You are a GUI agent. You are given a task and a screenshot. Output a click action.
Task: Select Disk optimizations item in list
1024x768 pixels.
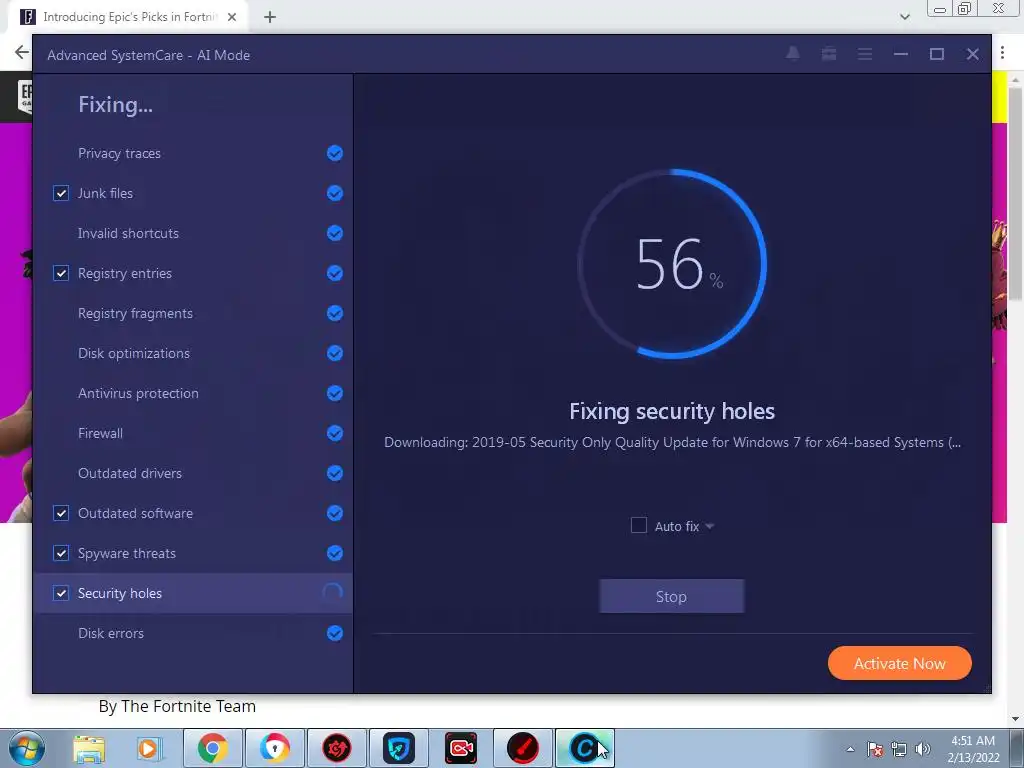193,353
